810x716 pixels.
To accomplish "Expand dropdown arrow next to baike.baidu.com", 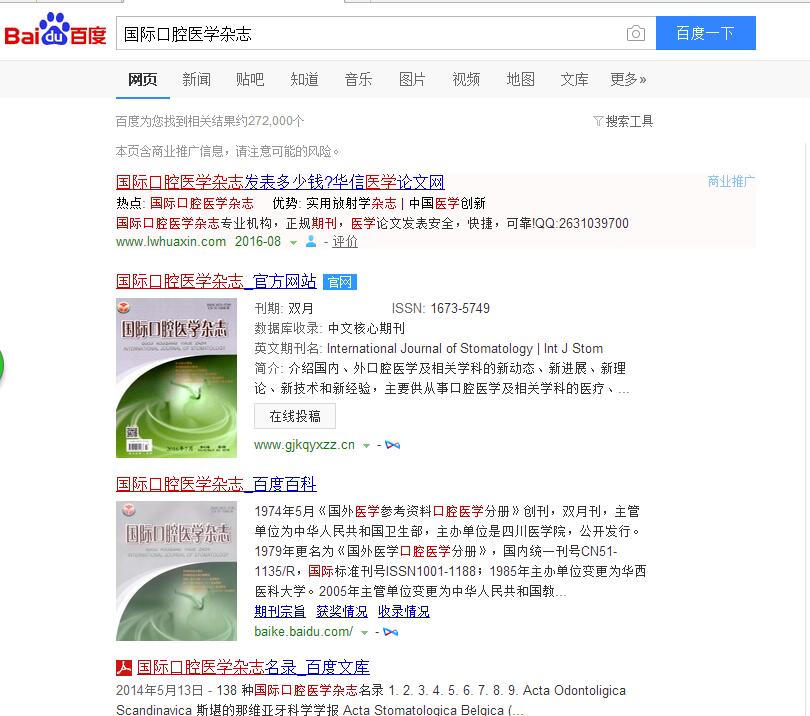I will (364, 633).
